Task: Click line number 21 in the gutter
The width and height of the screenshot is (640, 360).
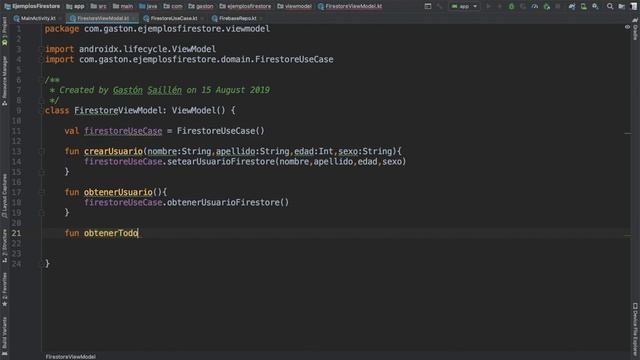Action: [16, 233]
